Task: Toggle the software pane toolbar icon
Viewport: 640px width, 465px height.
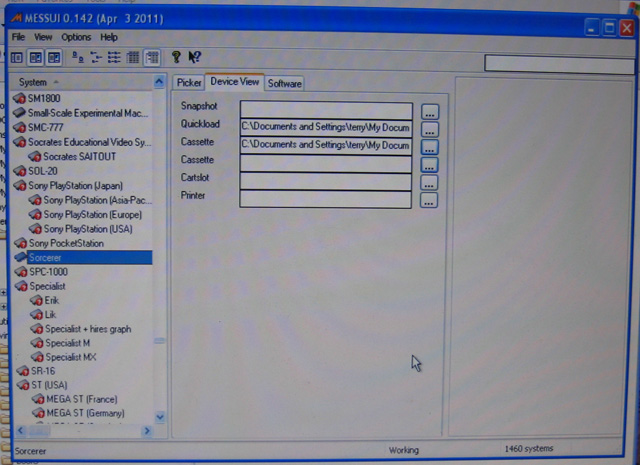Action: [54, 58]
